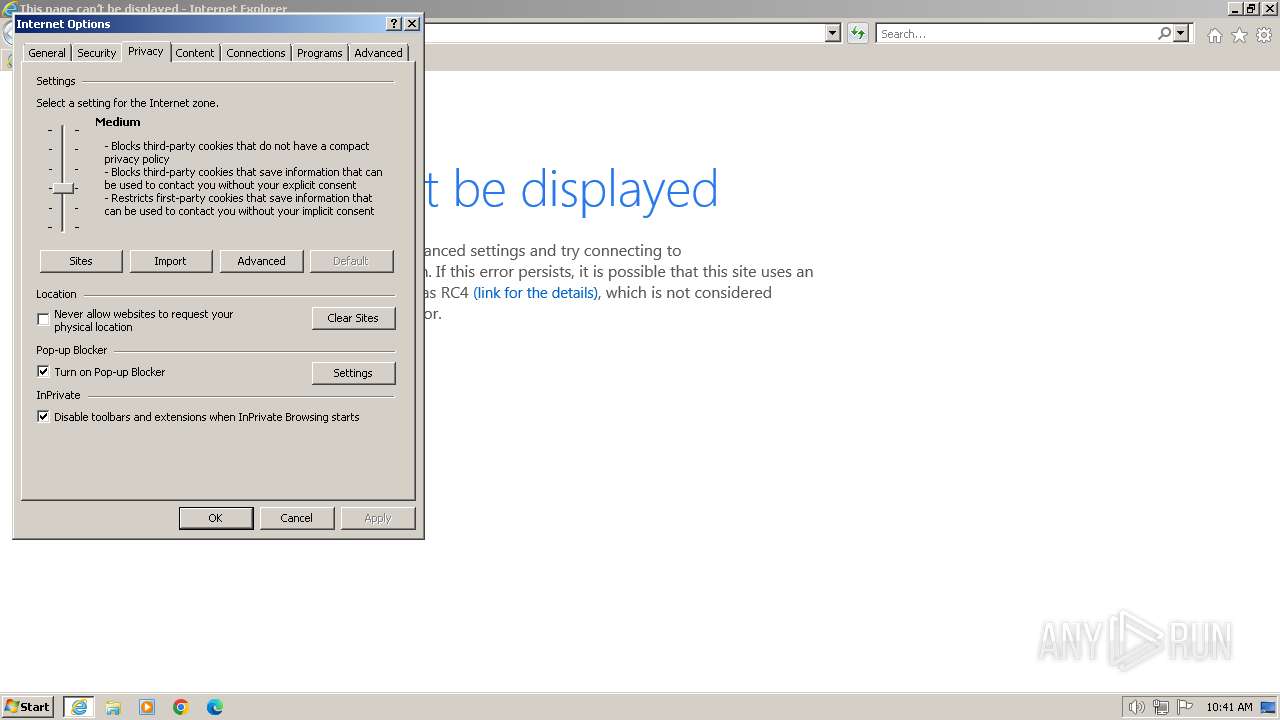The width and height of the screenshot is (1280, 720).
Task: Open the Advanced tab
Action: coord(379,53)
